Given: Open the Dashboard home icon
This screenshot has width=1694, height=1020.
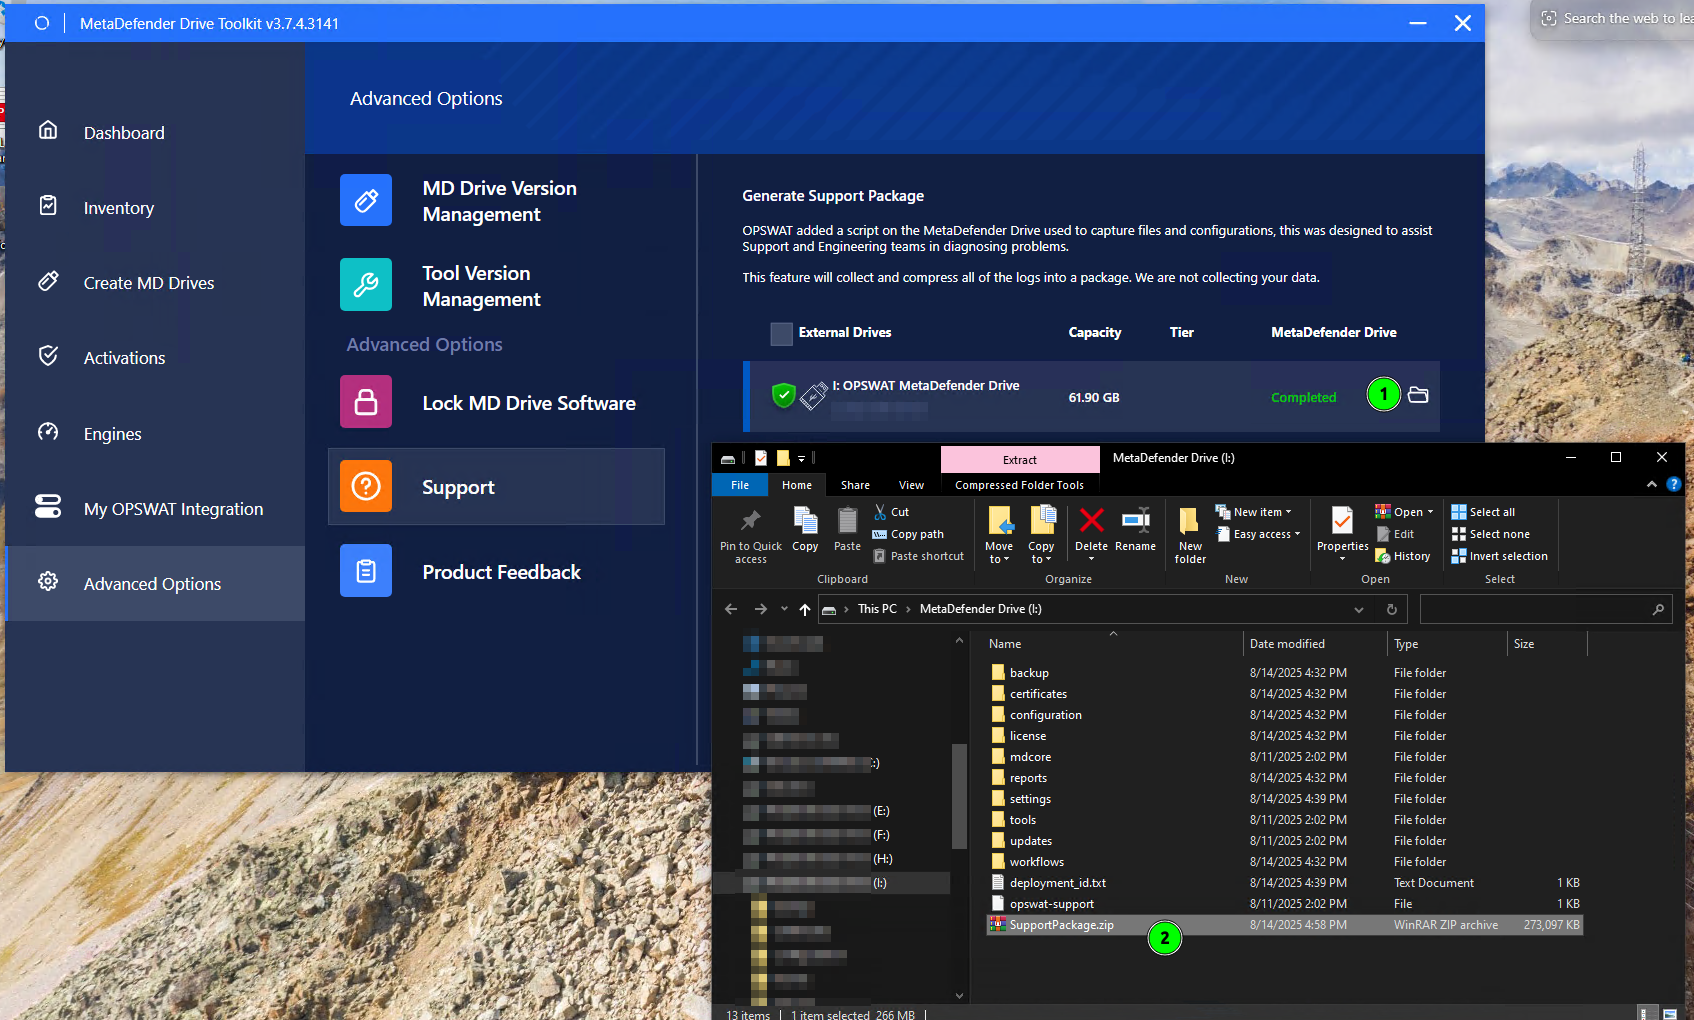Looking at the screenshot, I should coord(48,130).
